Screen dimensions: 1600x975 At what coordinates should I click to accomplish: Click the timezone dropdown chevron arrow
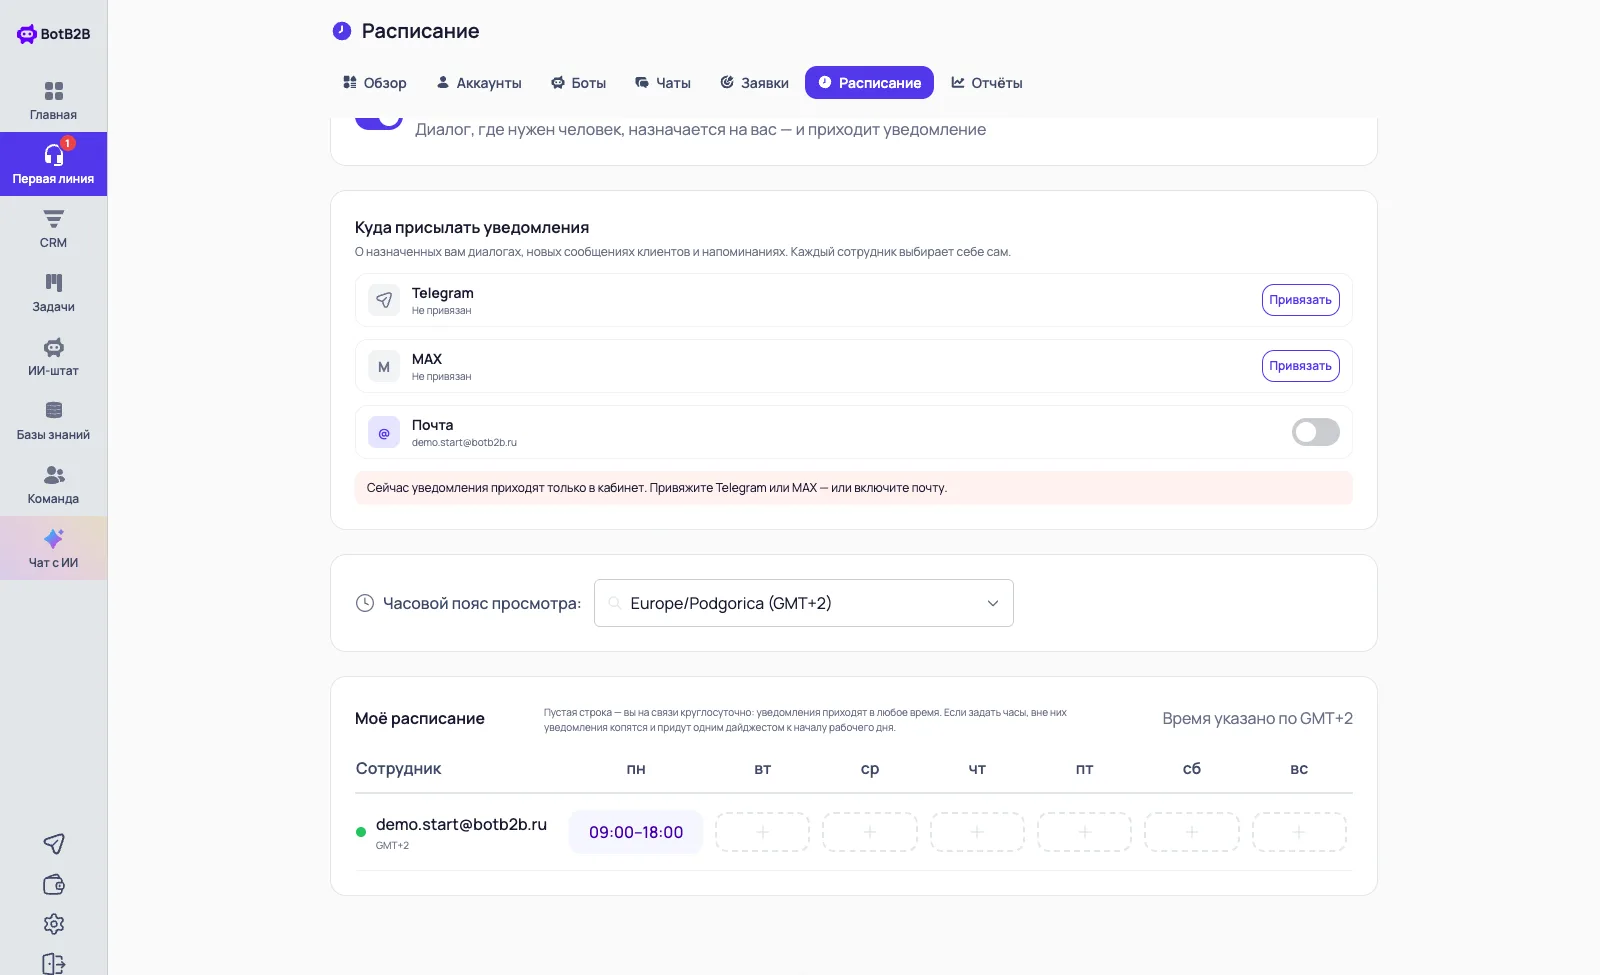[x=993, y=603]
